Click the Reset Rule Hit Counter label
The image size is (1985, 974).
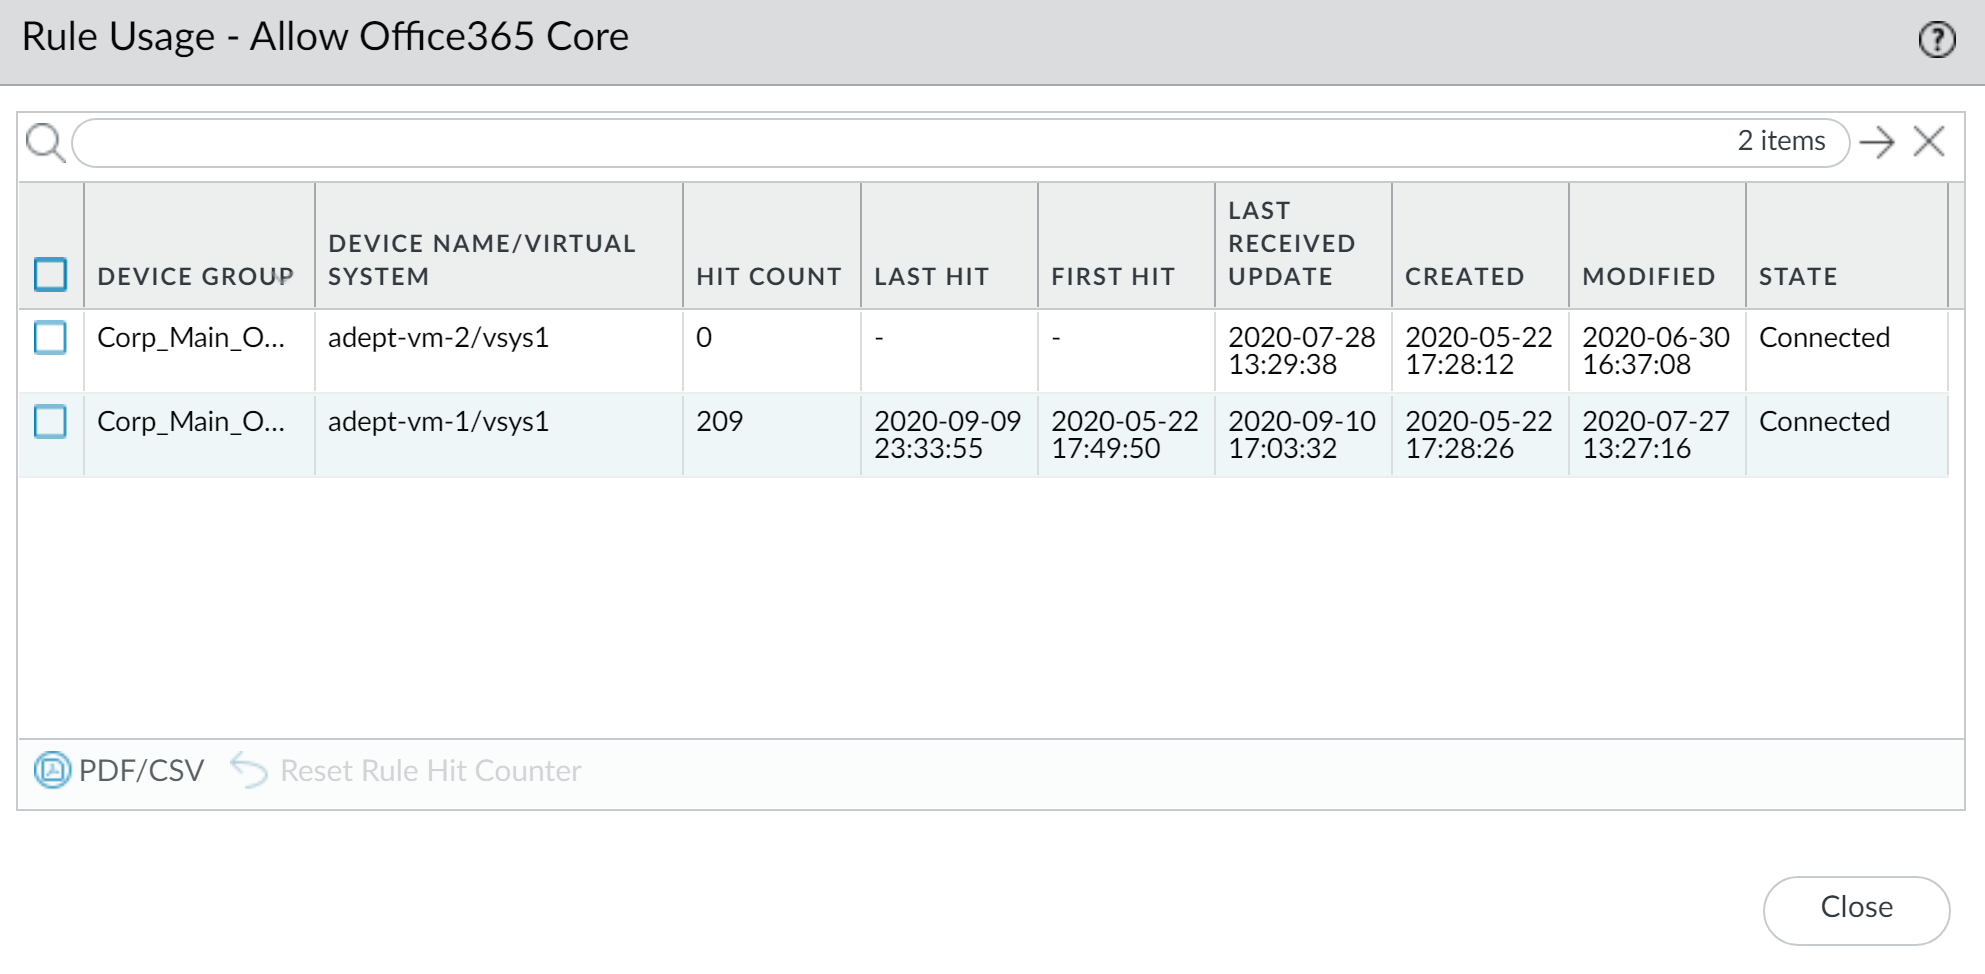[x=430, y=770]
